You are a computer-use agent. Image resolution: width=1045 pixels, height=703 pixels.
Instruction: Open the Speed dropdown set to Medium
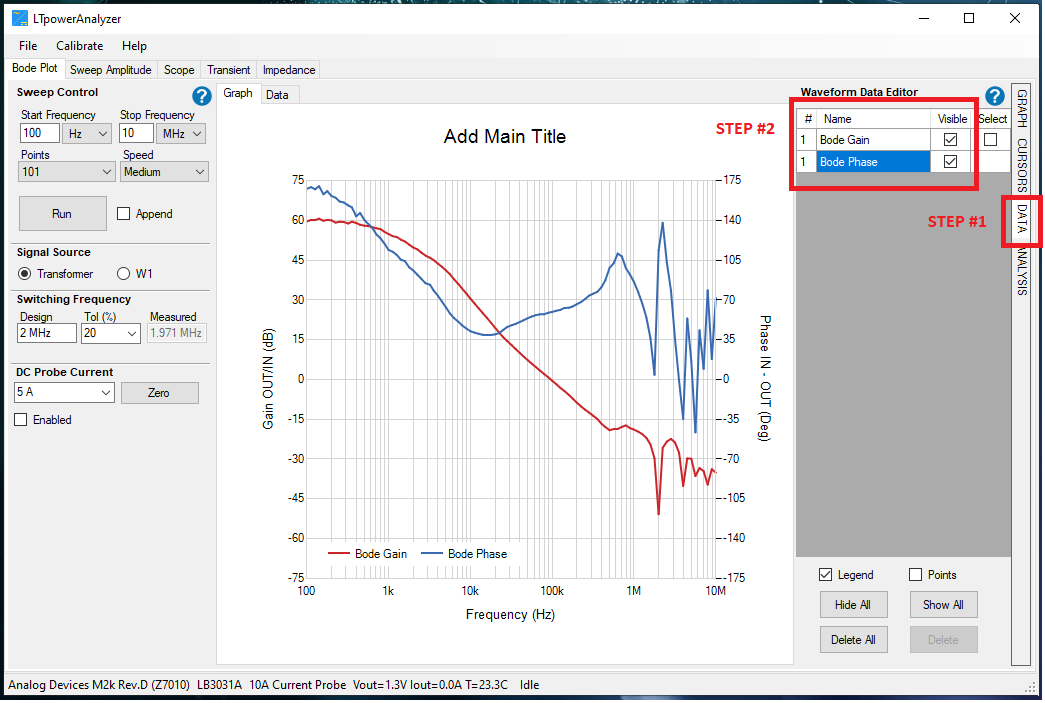click(x=165, y=172)
